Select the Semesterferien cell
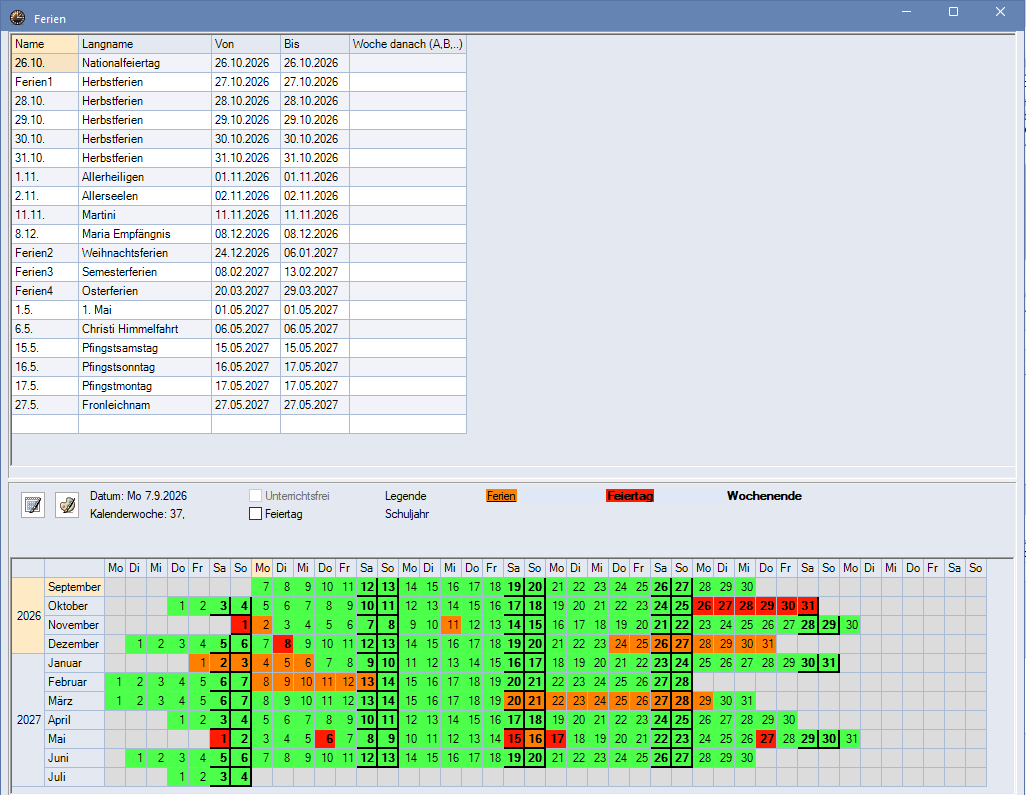Viewport: 1026px width, 795px height. pyautogui.click(x=145, y=272)
